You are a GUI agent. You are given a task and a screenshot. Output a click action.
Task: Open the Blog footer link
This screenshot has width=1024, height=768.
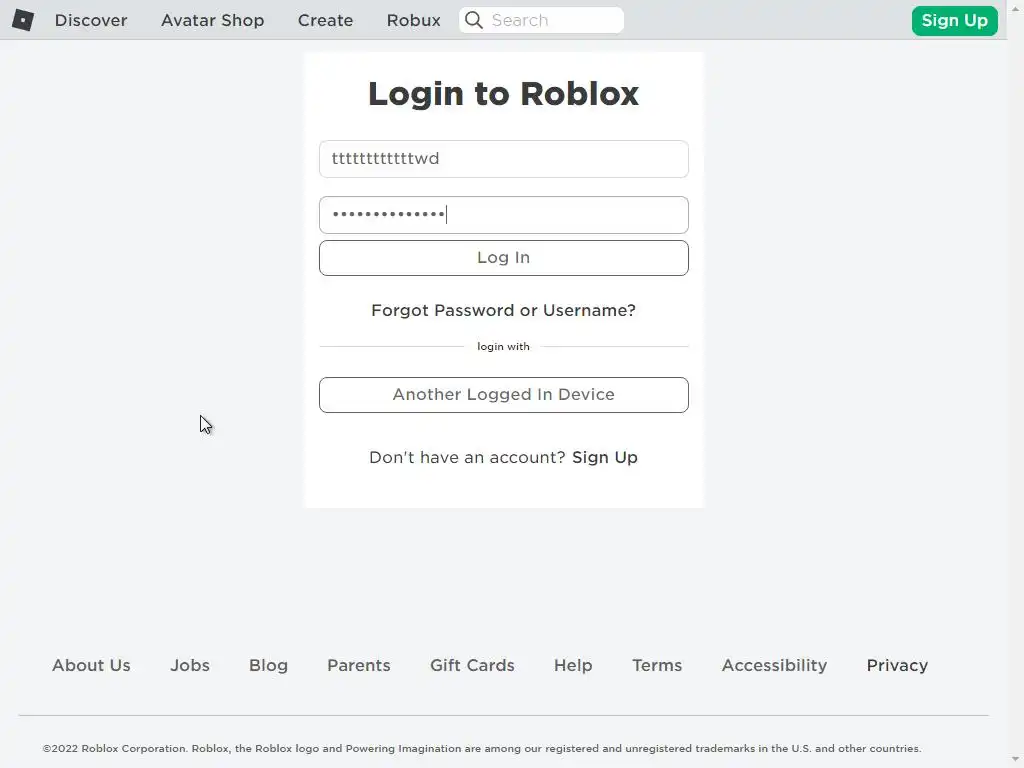tap(268, 665)
